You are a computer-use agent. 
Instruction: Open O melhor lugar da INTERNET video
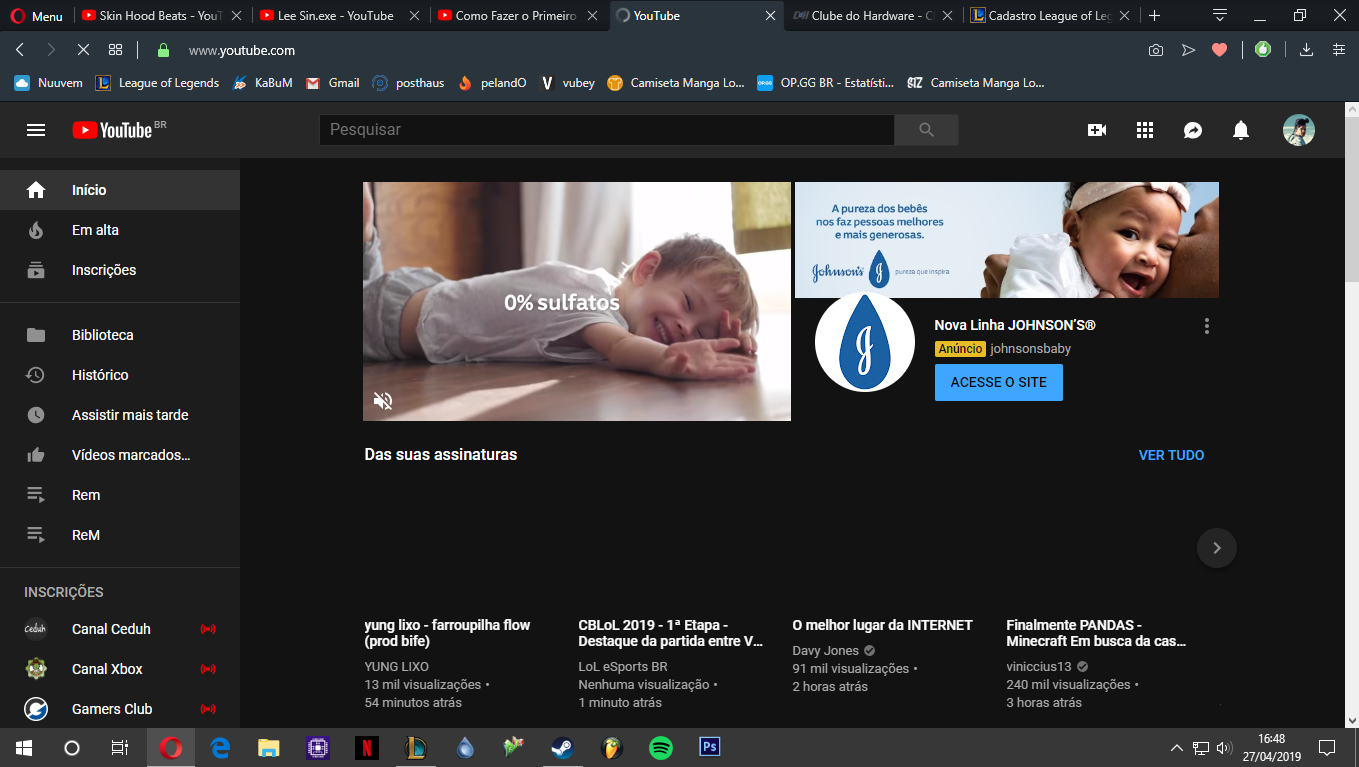pos(882,625)
